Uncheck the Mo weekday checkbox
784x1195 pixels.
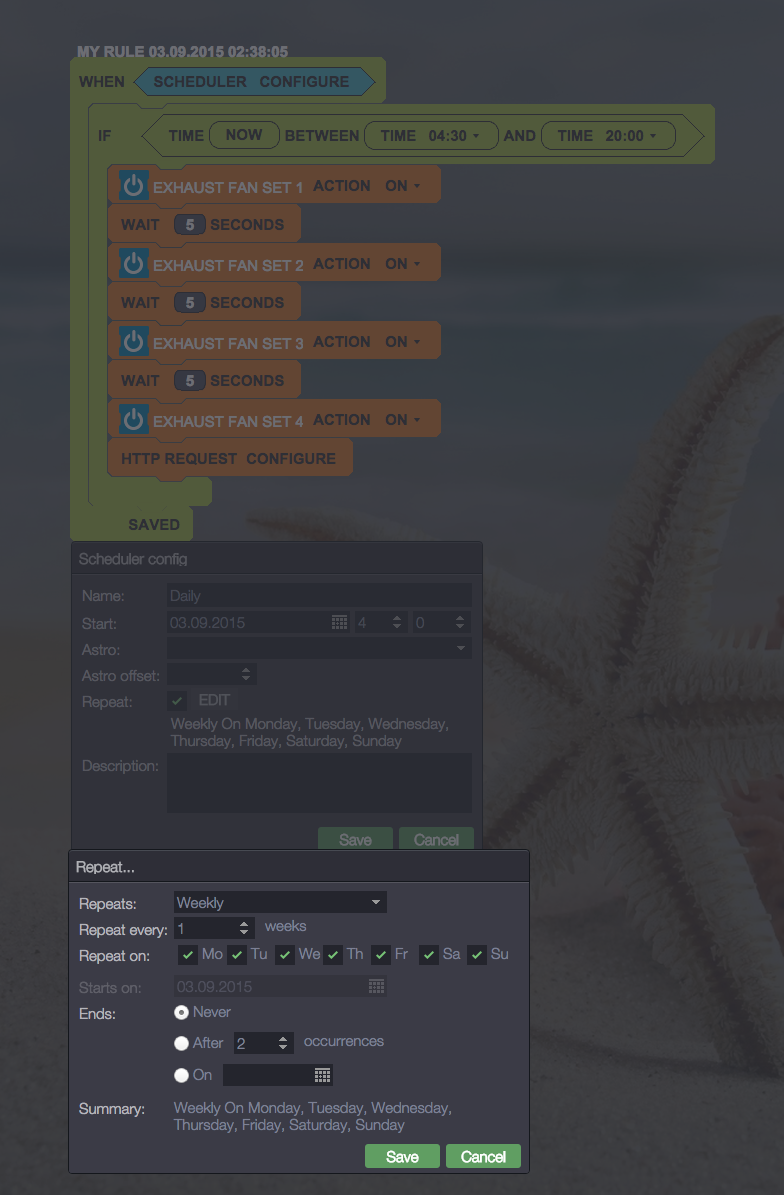[x=188, y=955]
